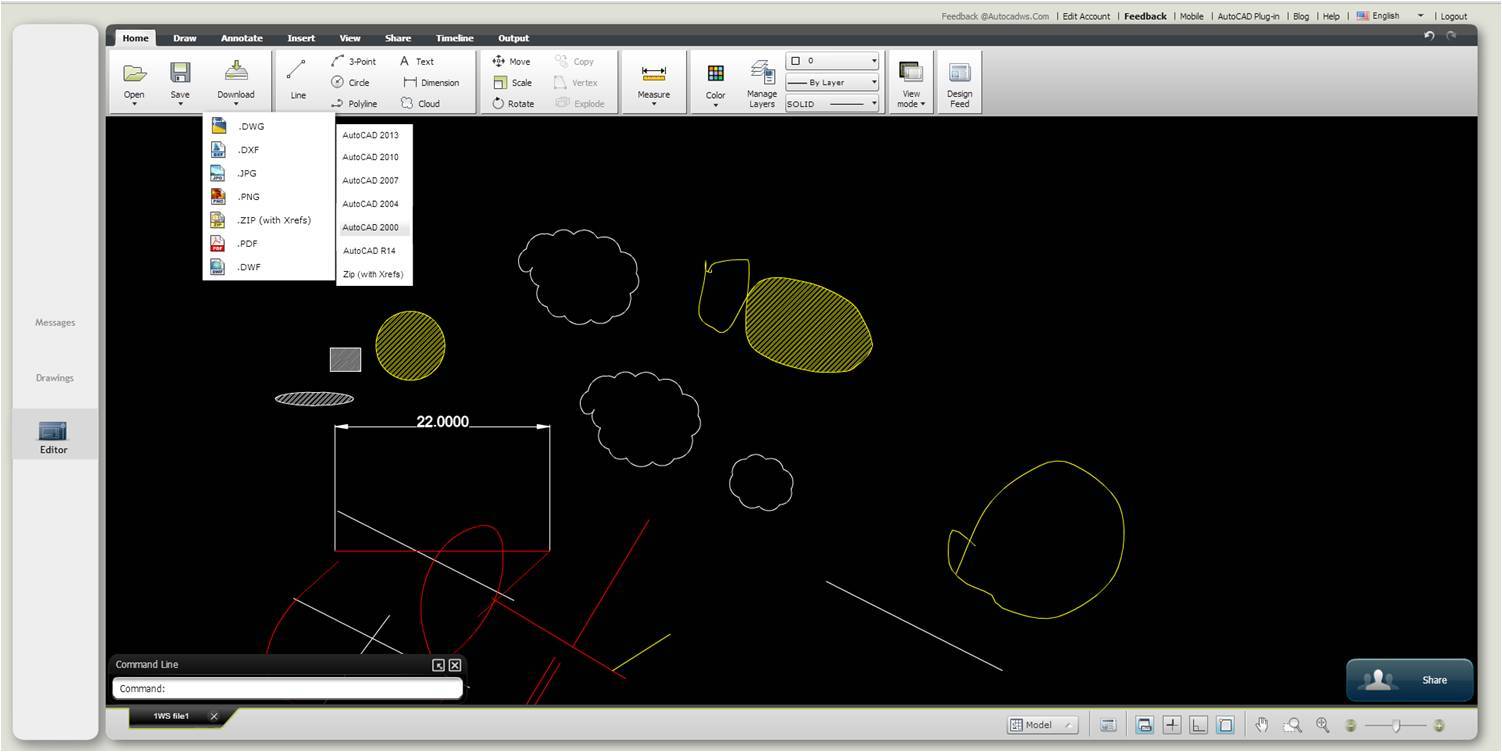Toggle object snap mode
This screenshot has height=752, width=1502.
(x=1224, y=725)
